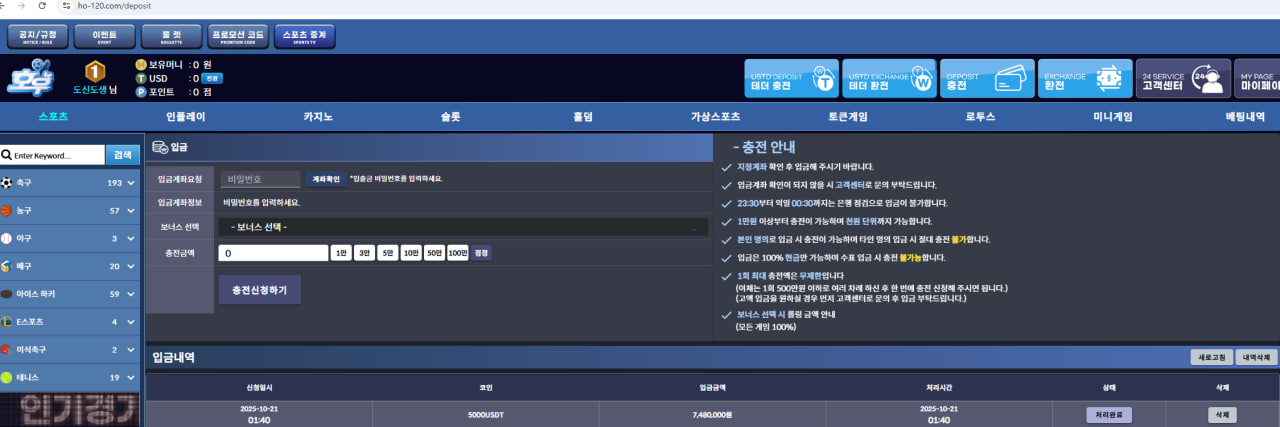Open the USTD Deposit 테더 충전 icon

822,79
